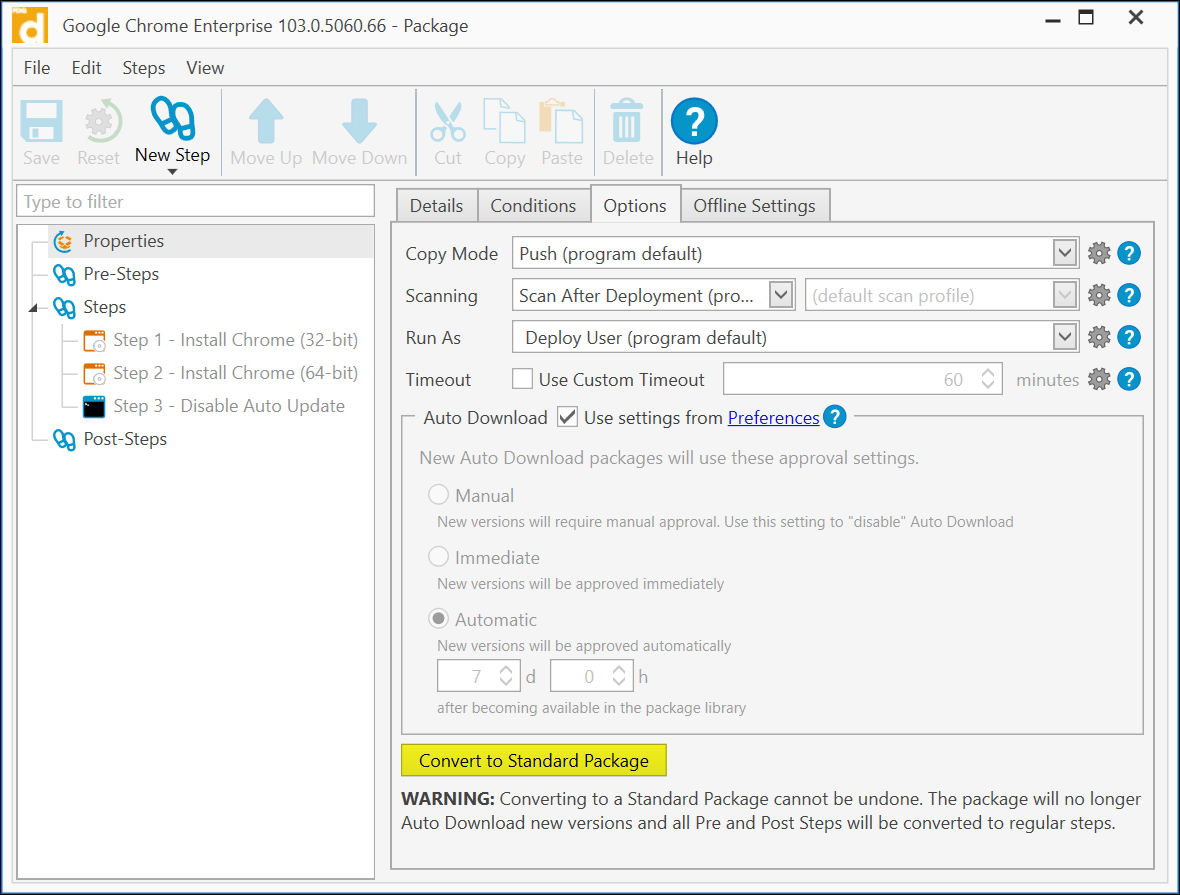Click Convert to Standard Package button
The width and height of the screenshot is (1180, 895).
[x=534, y=761]
